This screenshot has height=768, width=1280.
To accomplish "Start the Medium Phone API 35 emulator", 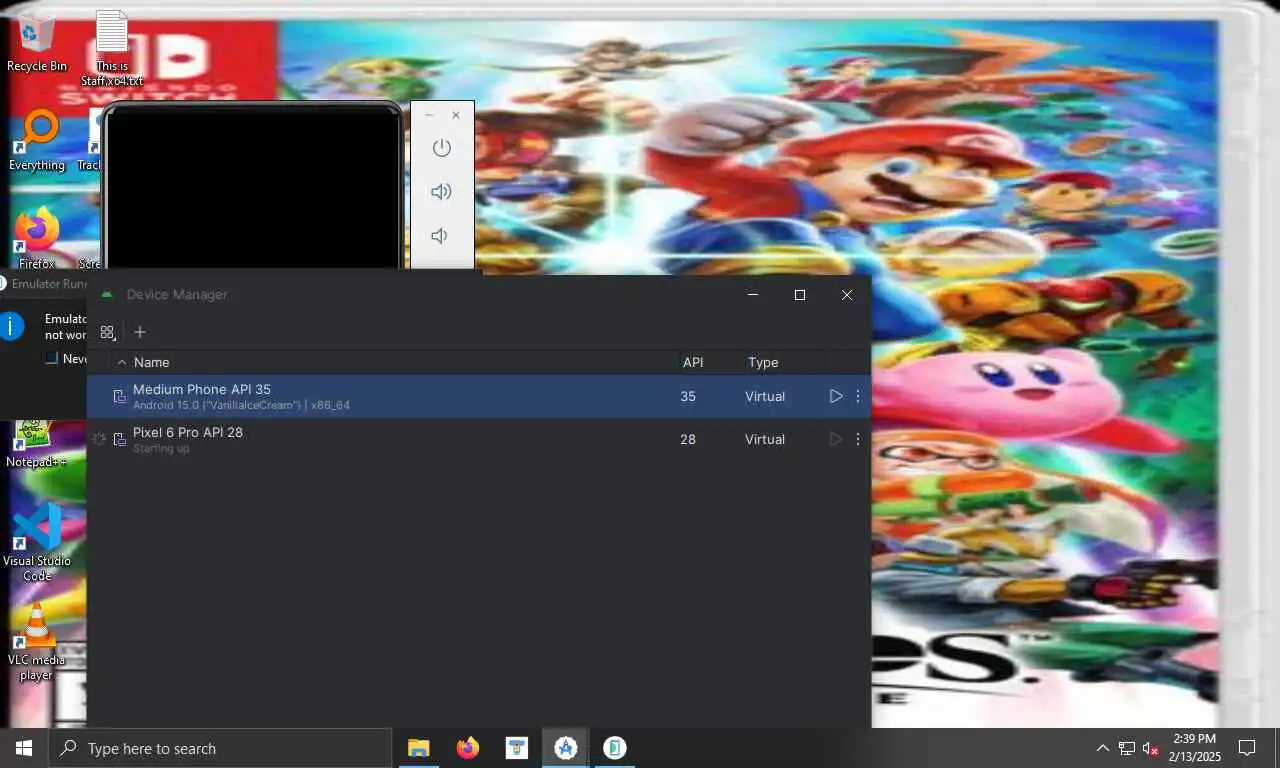I will click(836, 396).
